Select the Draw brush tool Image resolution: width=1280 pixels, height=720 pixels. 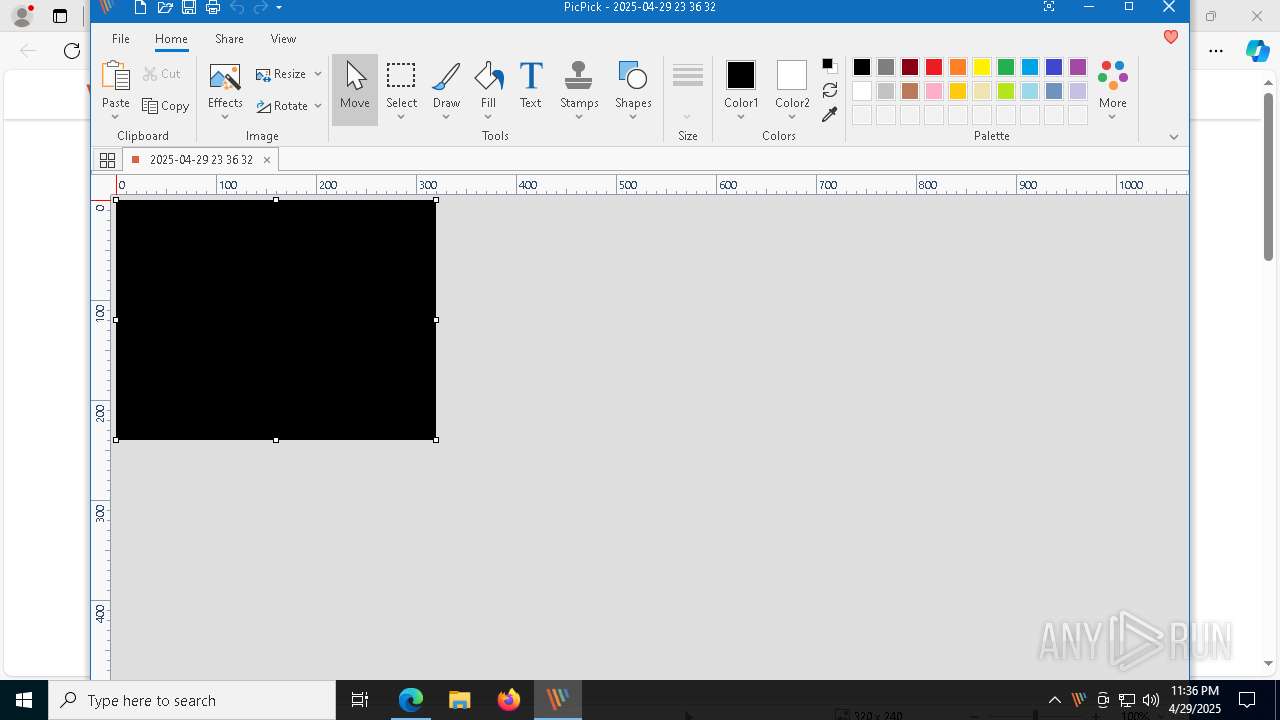446,85
